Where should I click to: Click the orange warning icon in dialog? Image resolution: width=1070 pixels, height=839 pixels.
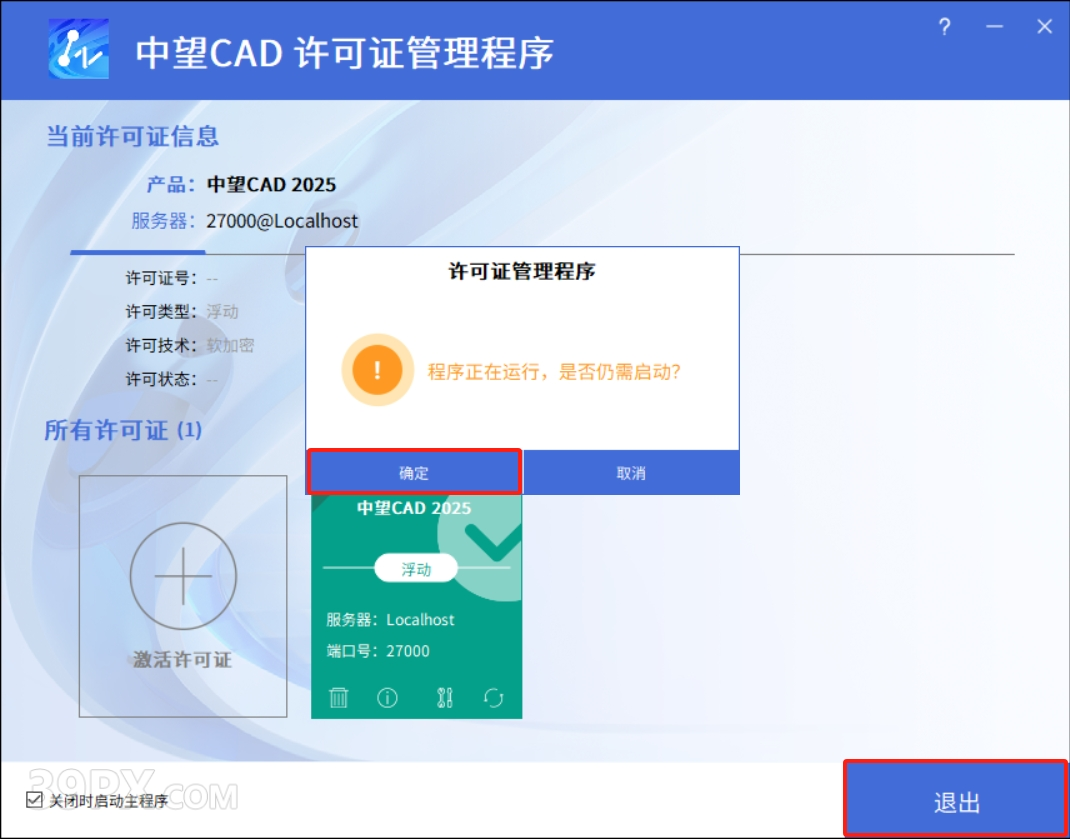coord(377,370)
